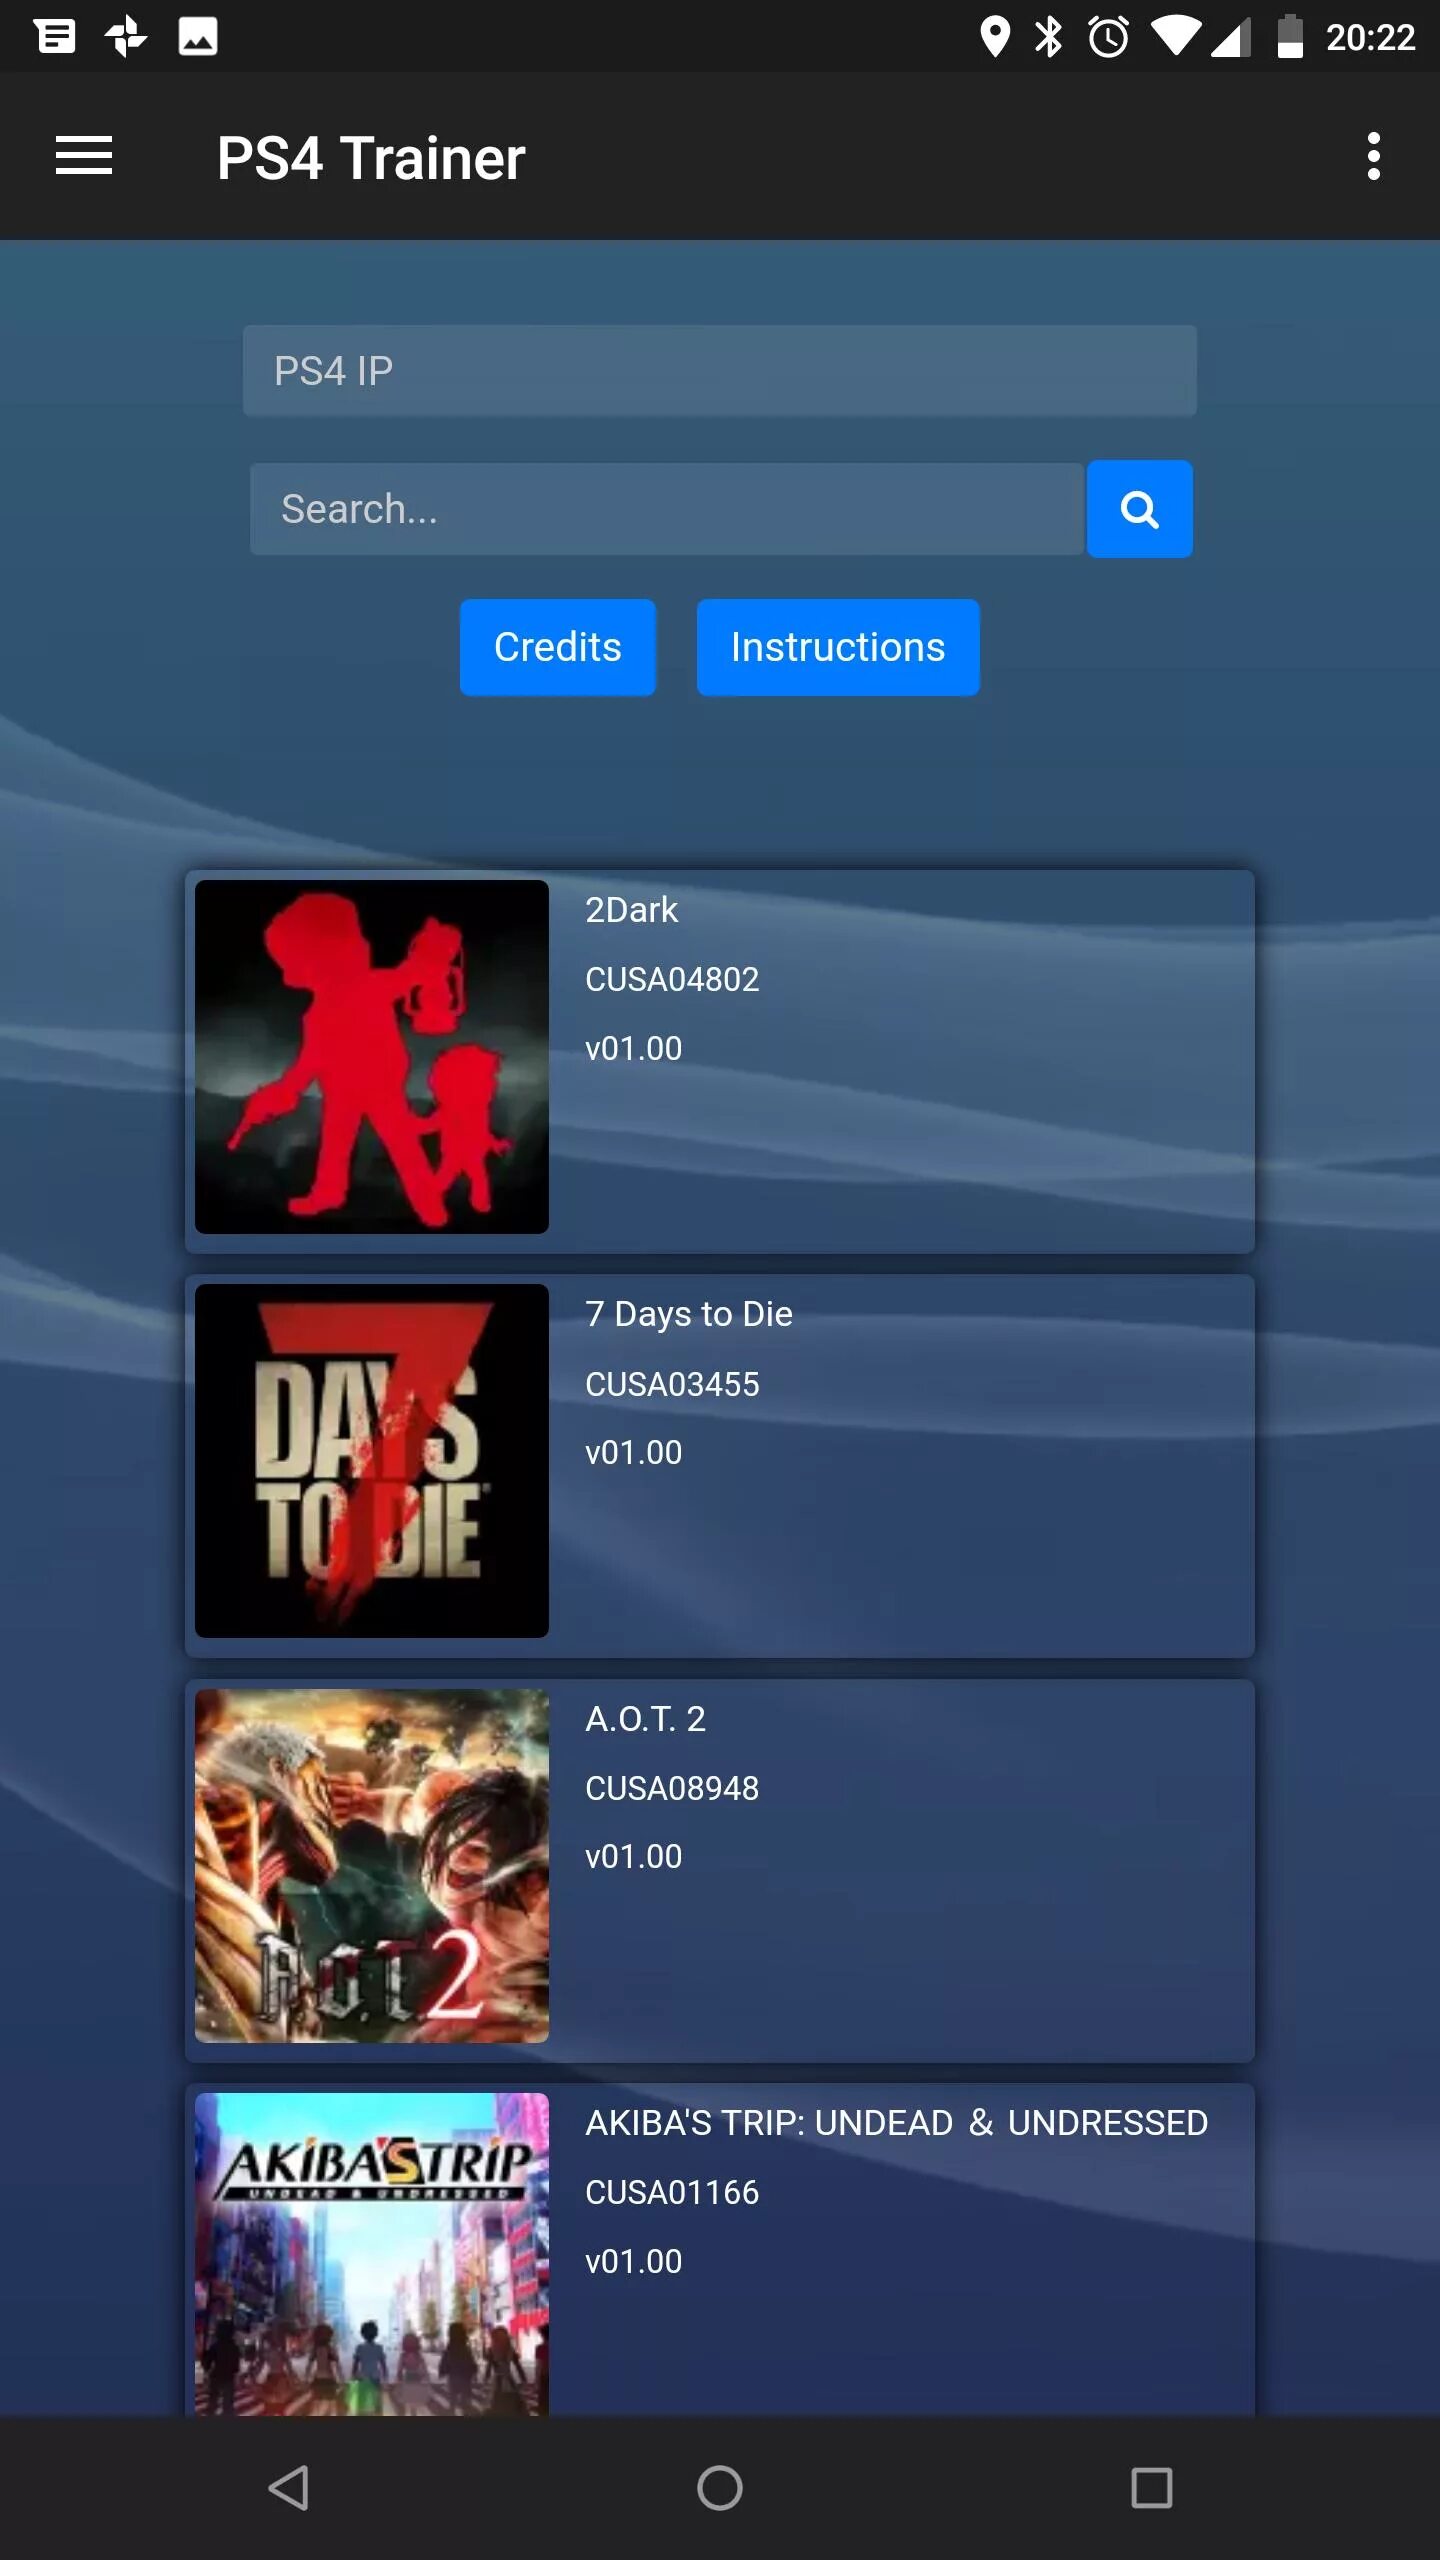Open the Instructions button
This screenshot has width=1440, height=2560.
click(x=838, y=647)
